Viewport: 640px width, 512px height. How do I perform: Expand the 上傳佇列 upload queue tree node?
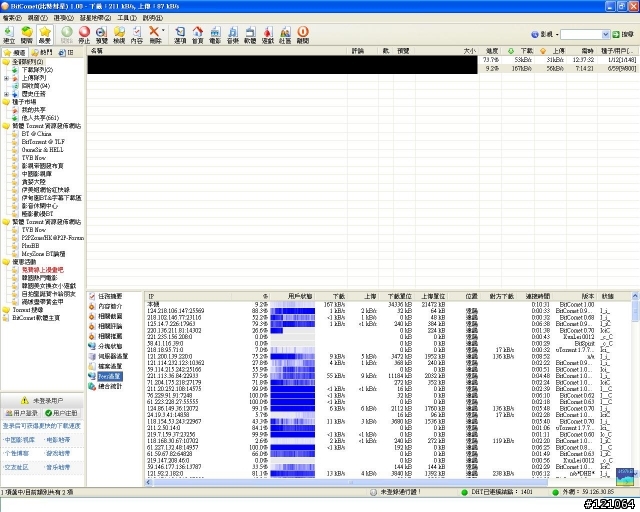click(6, 78)
